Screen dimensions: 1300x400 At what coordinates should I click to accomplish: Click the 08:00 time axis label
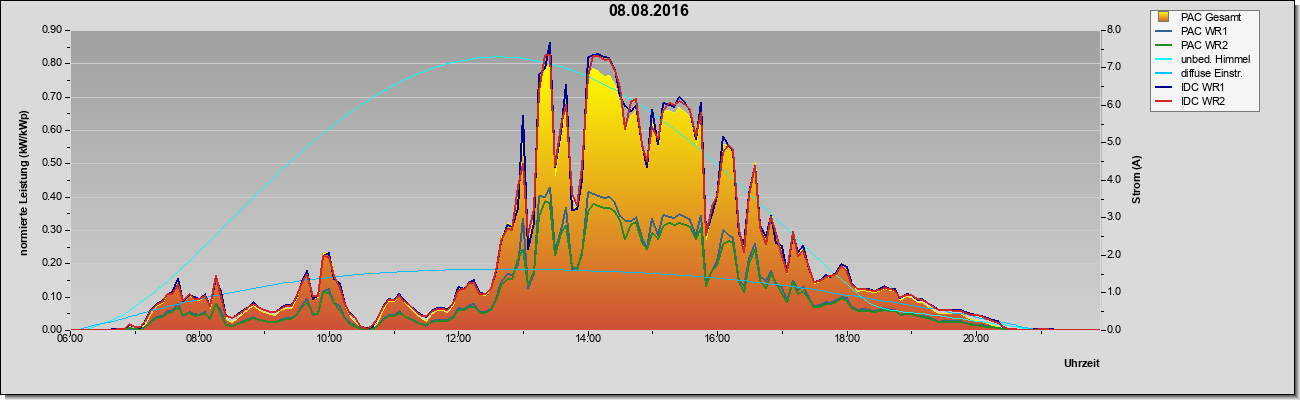[x=198, y=340]
